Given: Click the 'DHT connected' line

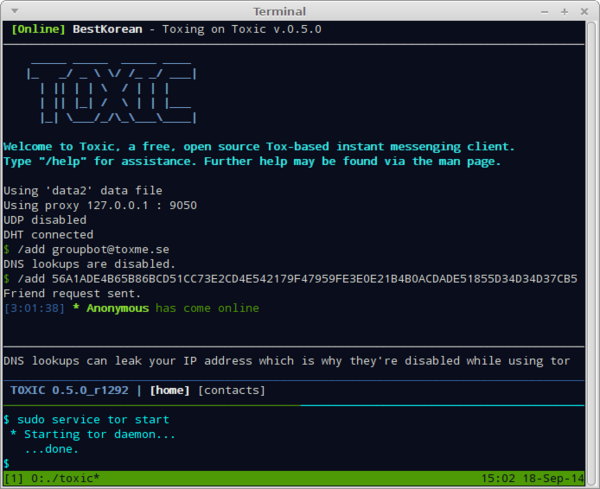Looking at the screenshot, I should [x=49, y=235].
